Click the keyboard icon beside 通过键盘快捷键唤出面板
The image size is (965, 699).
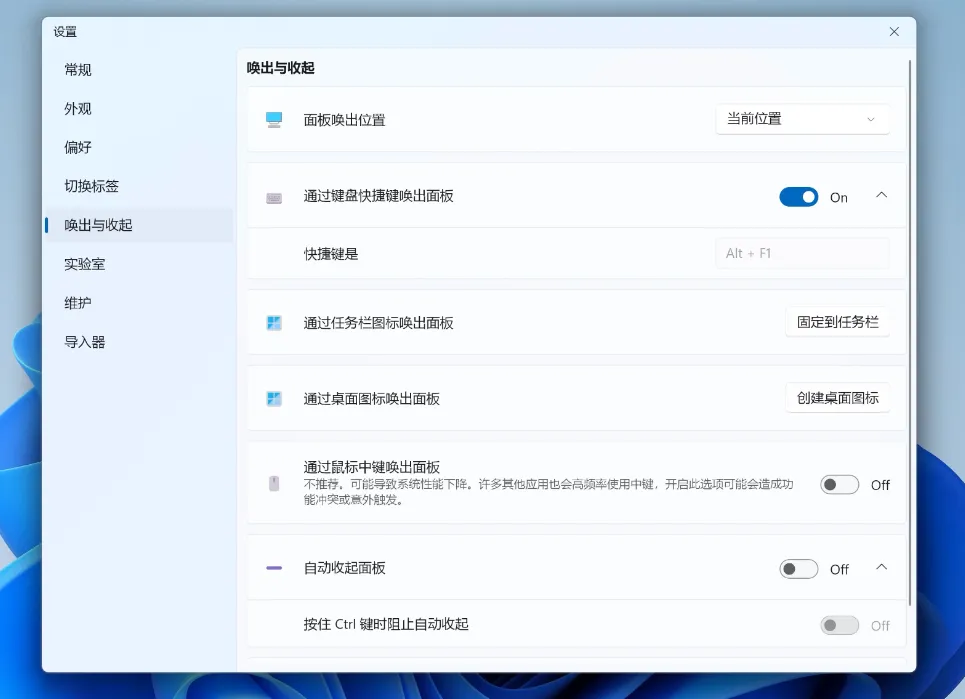[x=274, y=198]
